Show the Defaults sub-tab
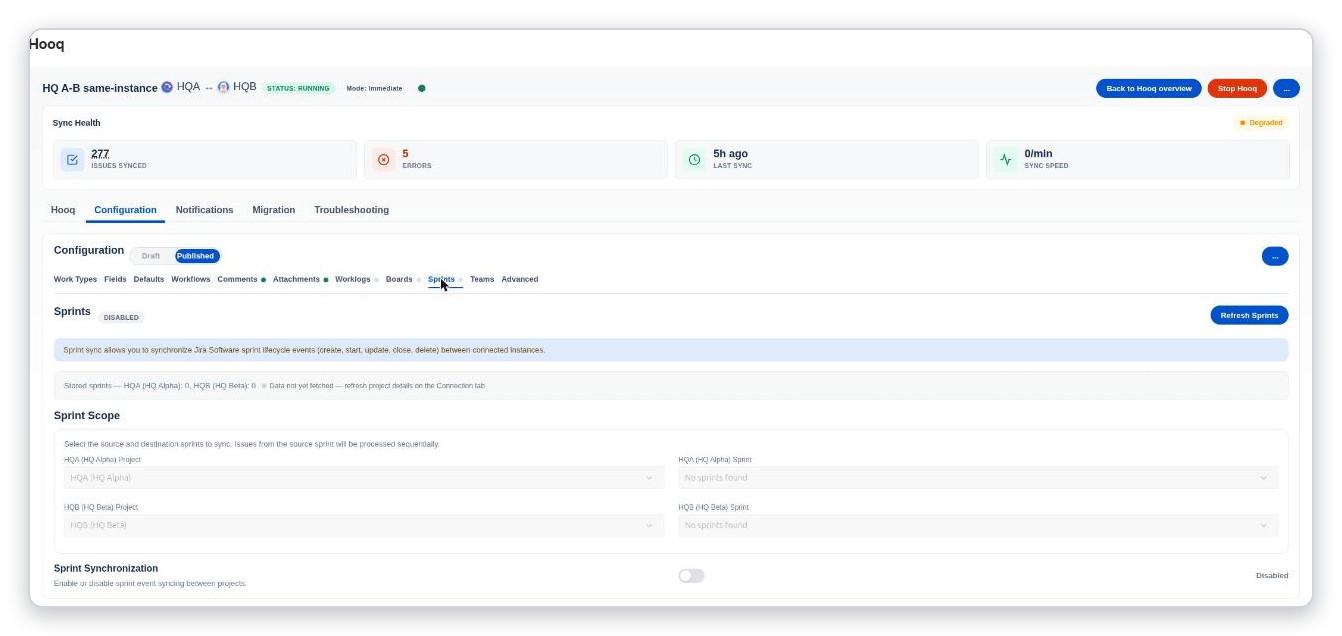Image resolution: width=1342 pixels, height=636 pixels. pyautogui.click(x=149, y=279)
